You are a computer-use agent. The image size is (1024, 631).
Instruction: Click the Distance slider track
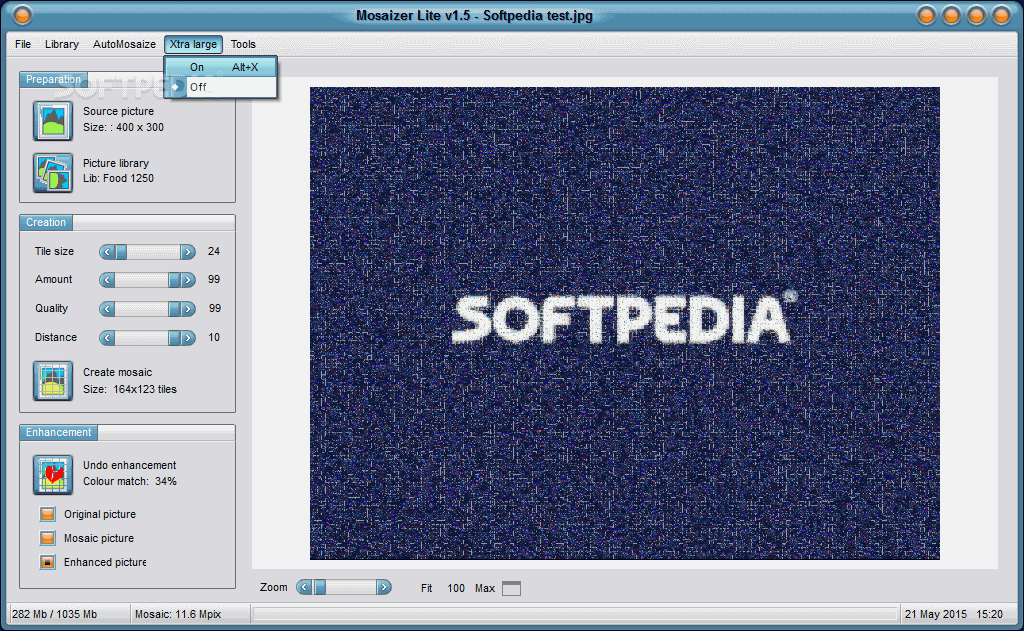click(x=148, y=338)
